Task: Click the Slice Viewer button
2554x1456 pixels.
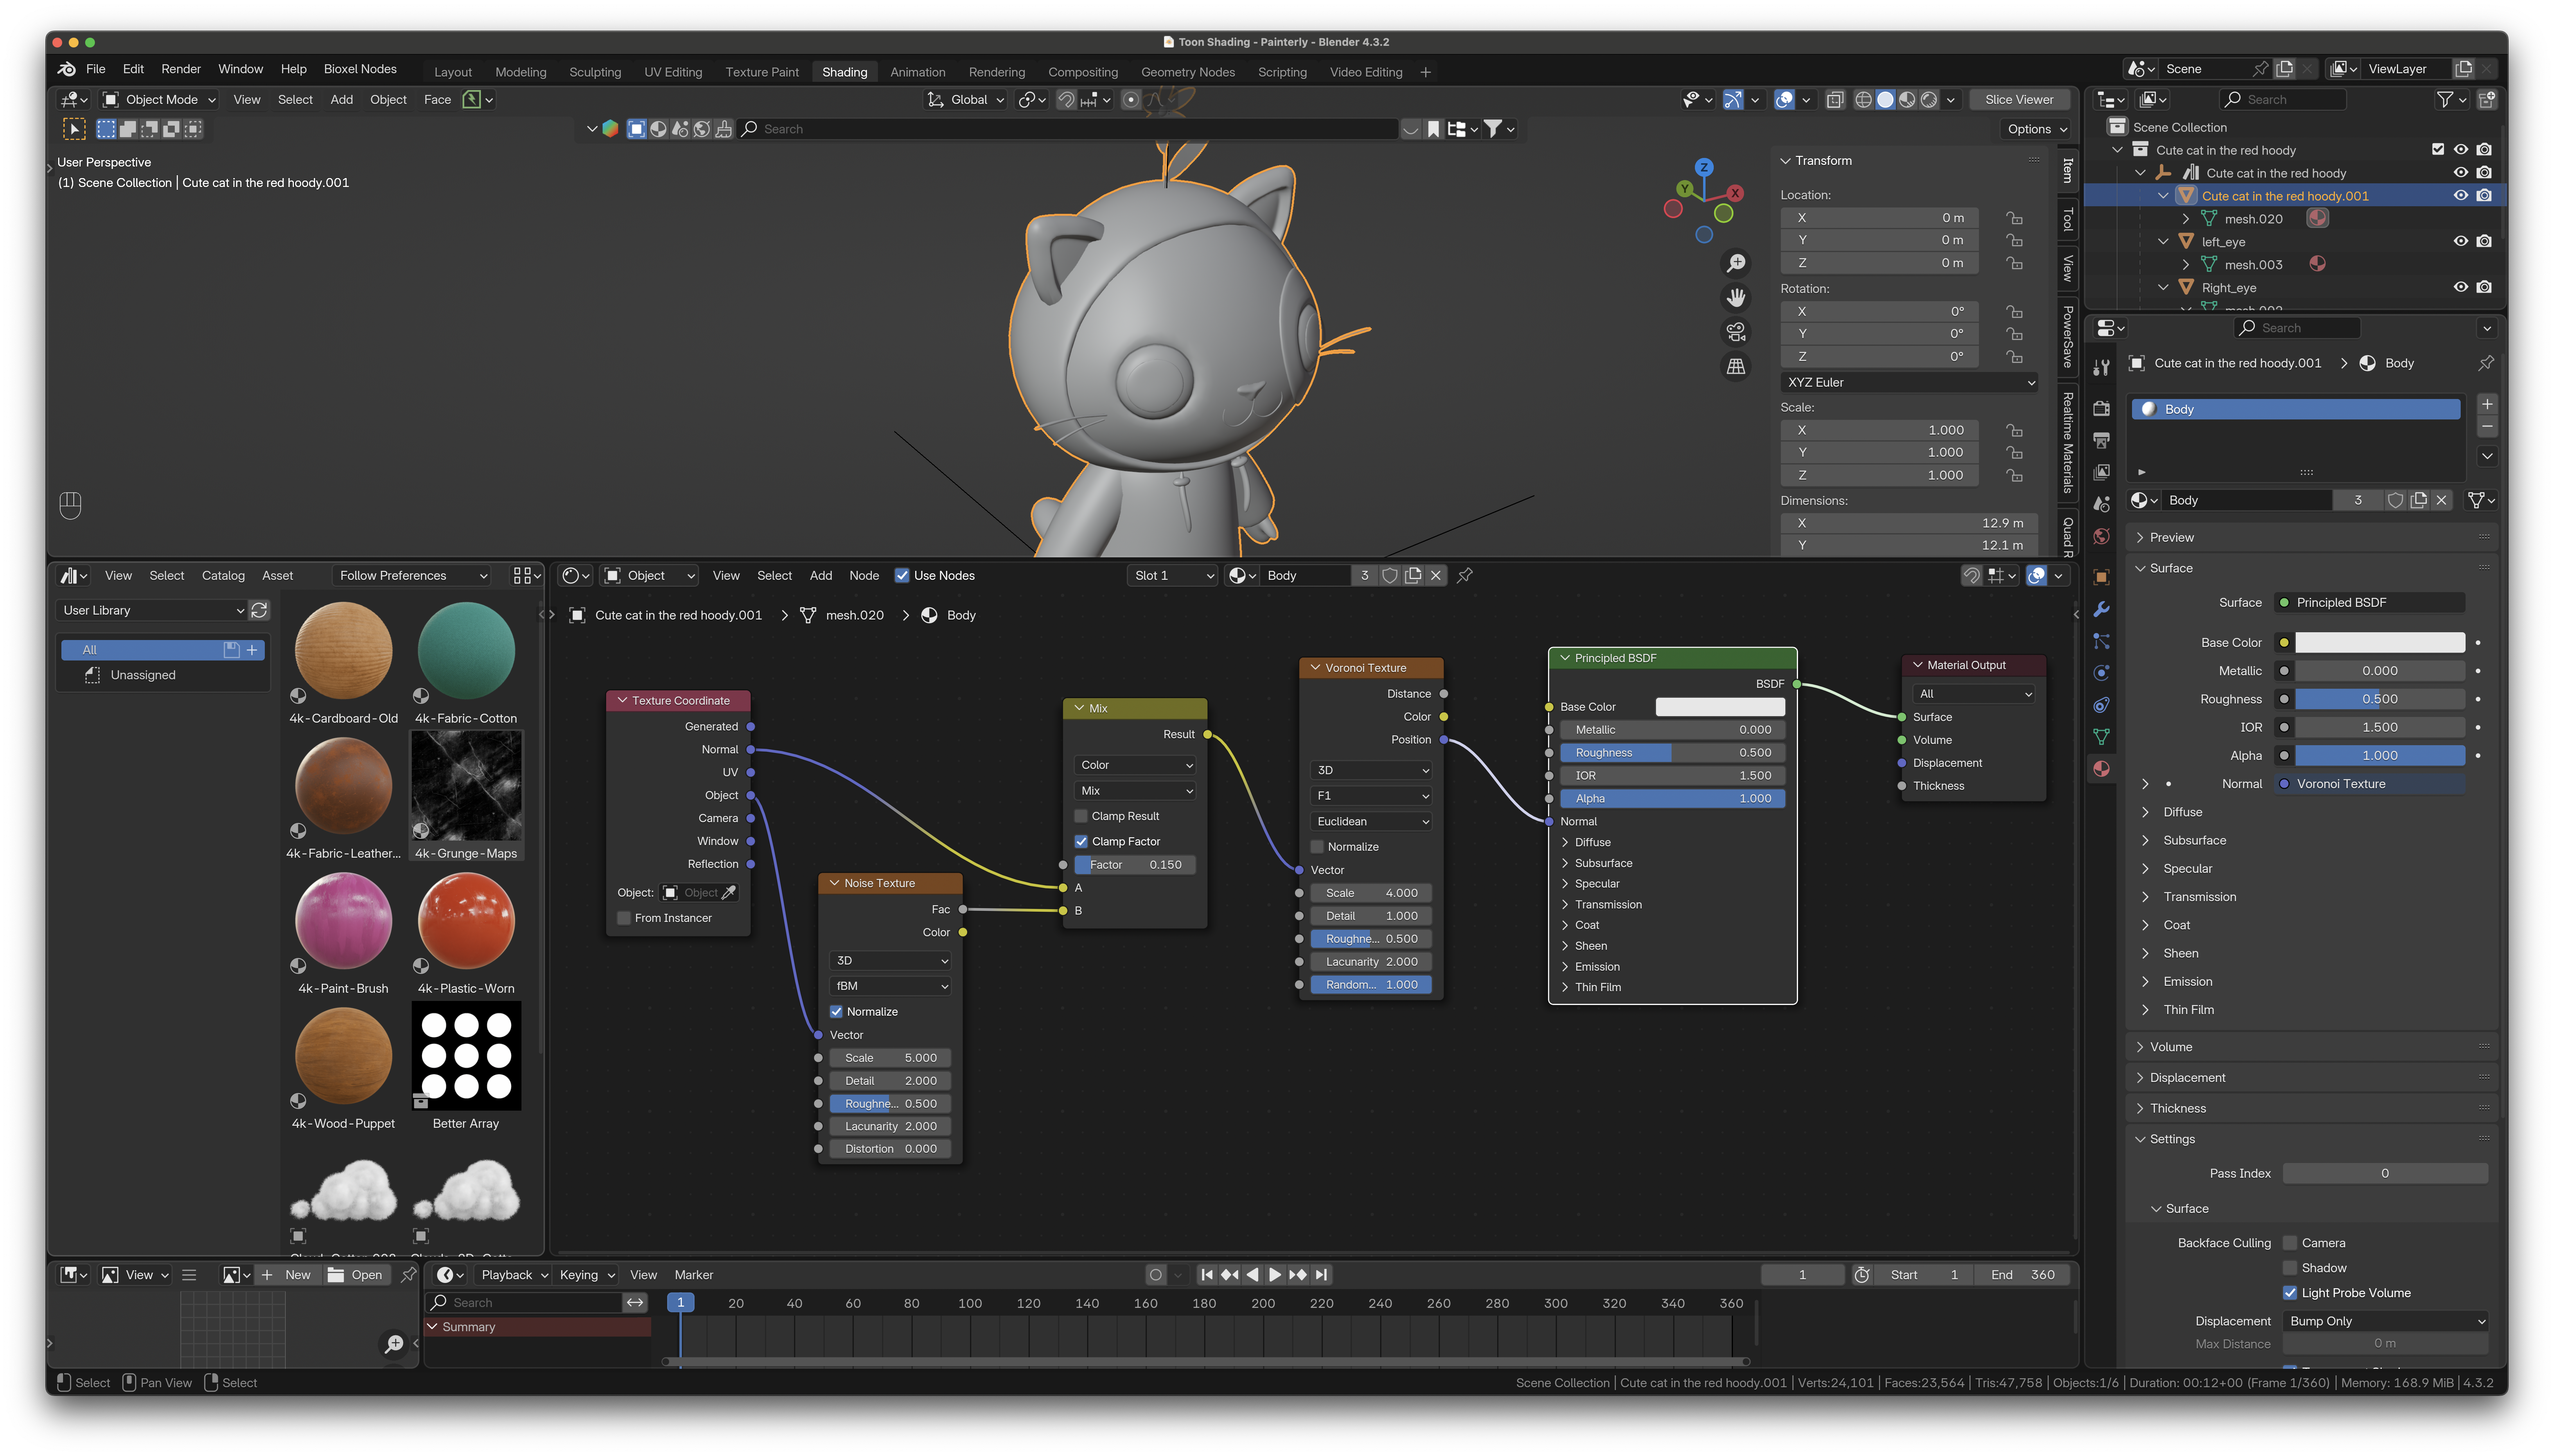Action: (2019, 100)
